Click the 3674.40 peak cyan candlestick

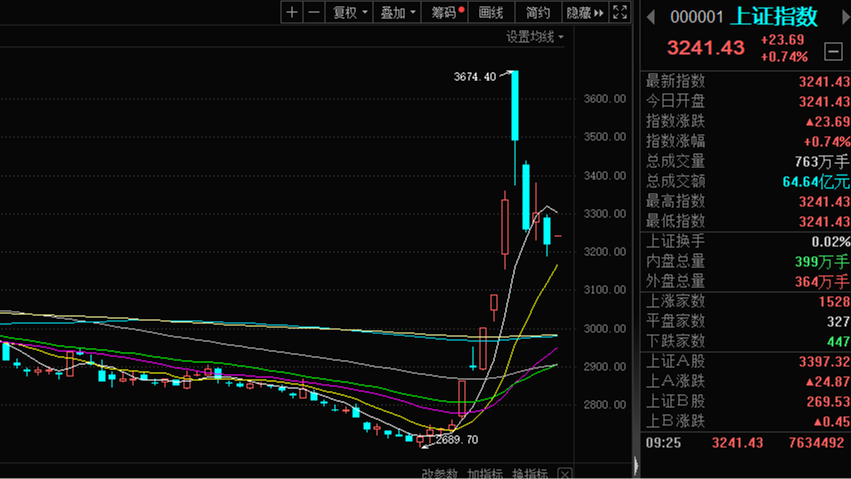515,106
